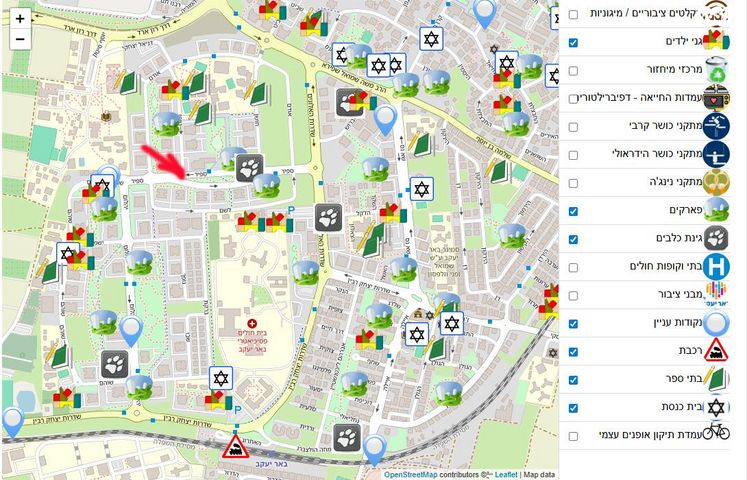747x480 pixels.
Task: Click the dog park marker left of the P sign
Action: [328, 216]
